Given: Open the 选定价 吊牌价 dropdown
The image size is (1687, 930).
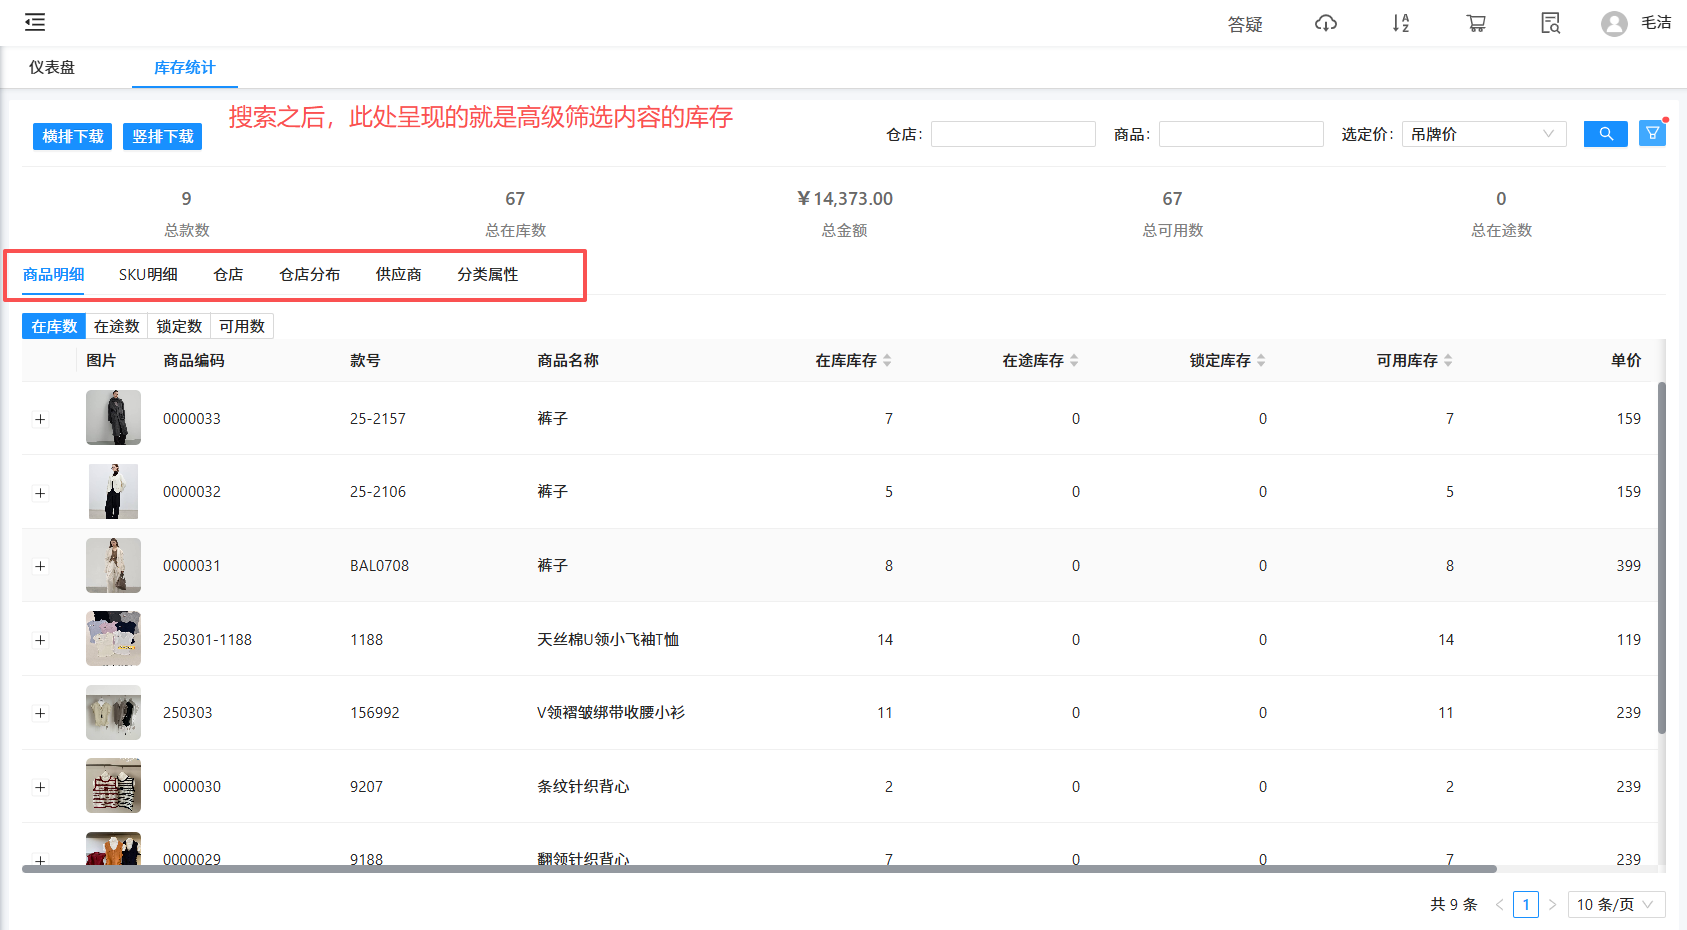Looking at the screenshot, I should click(x=1483, y=134).
